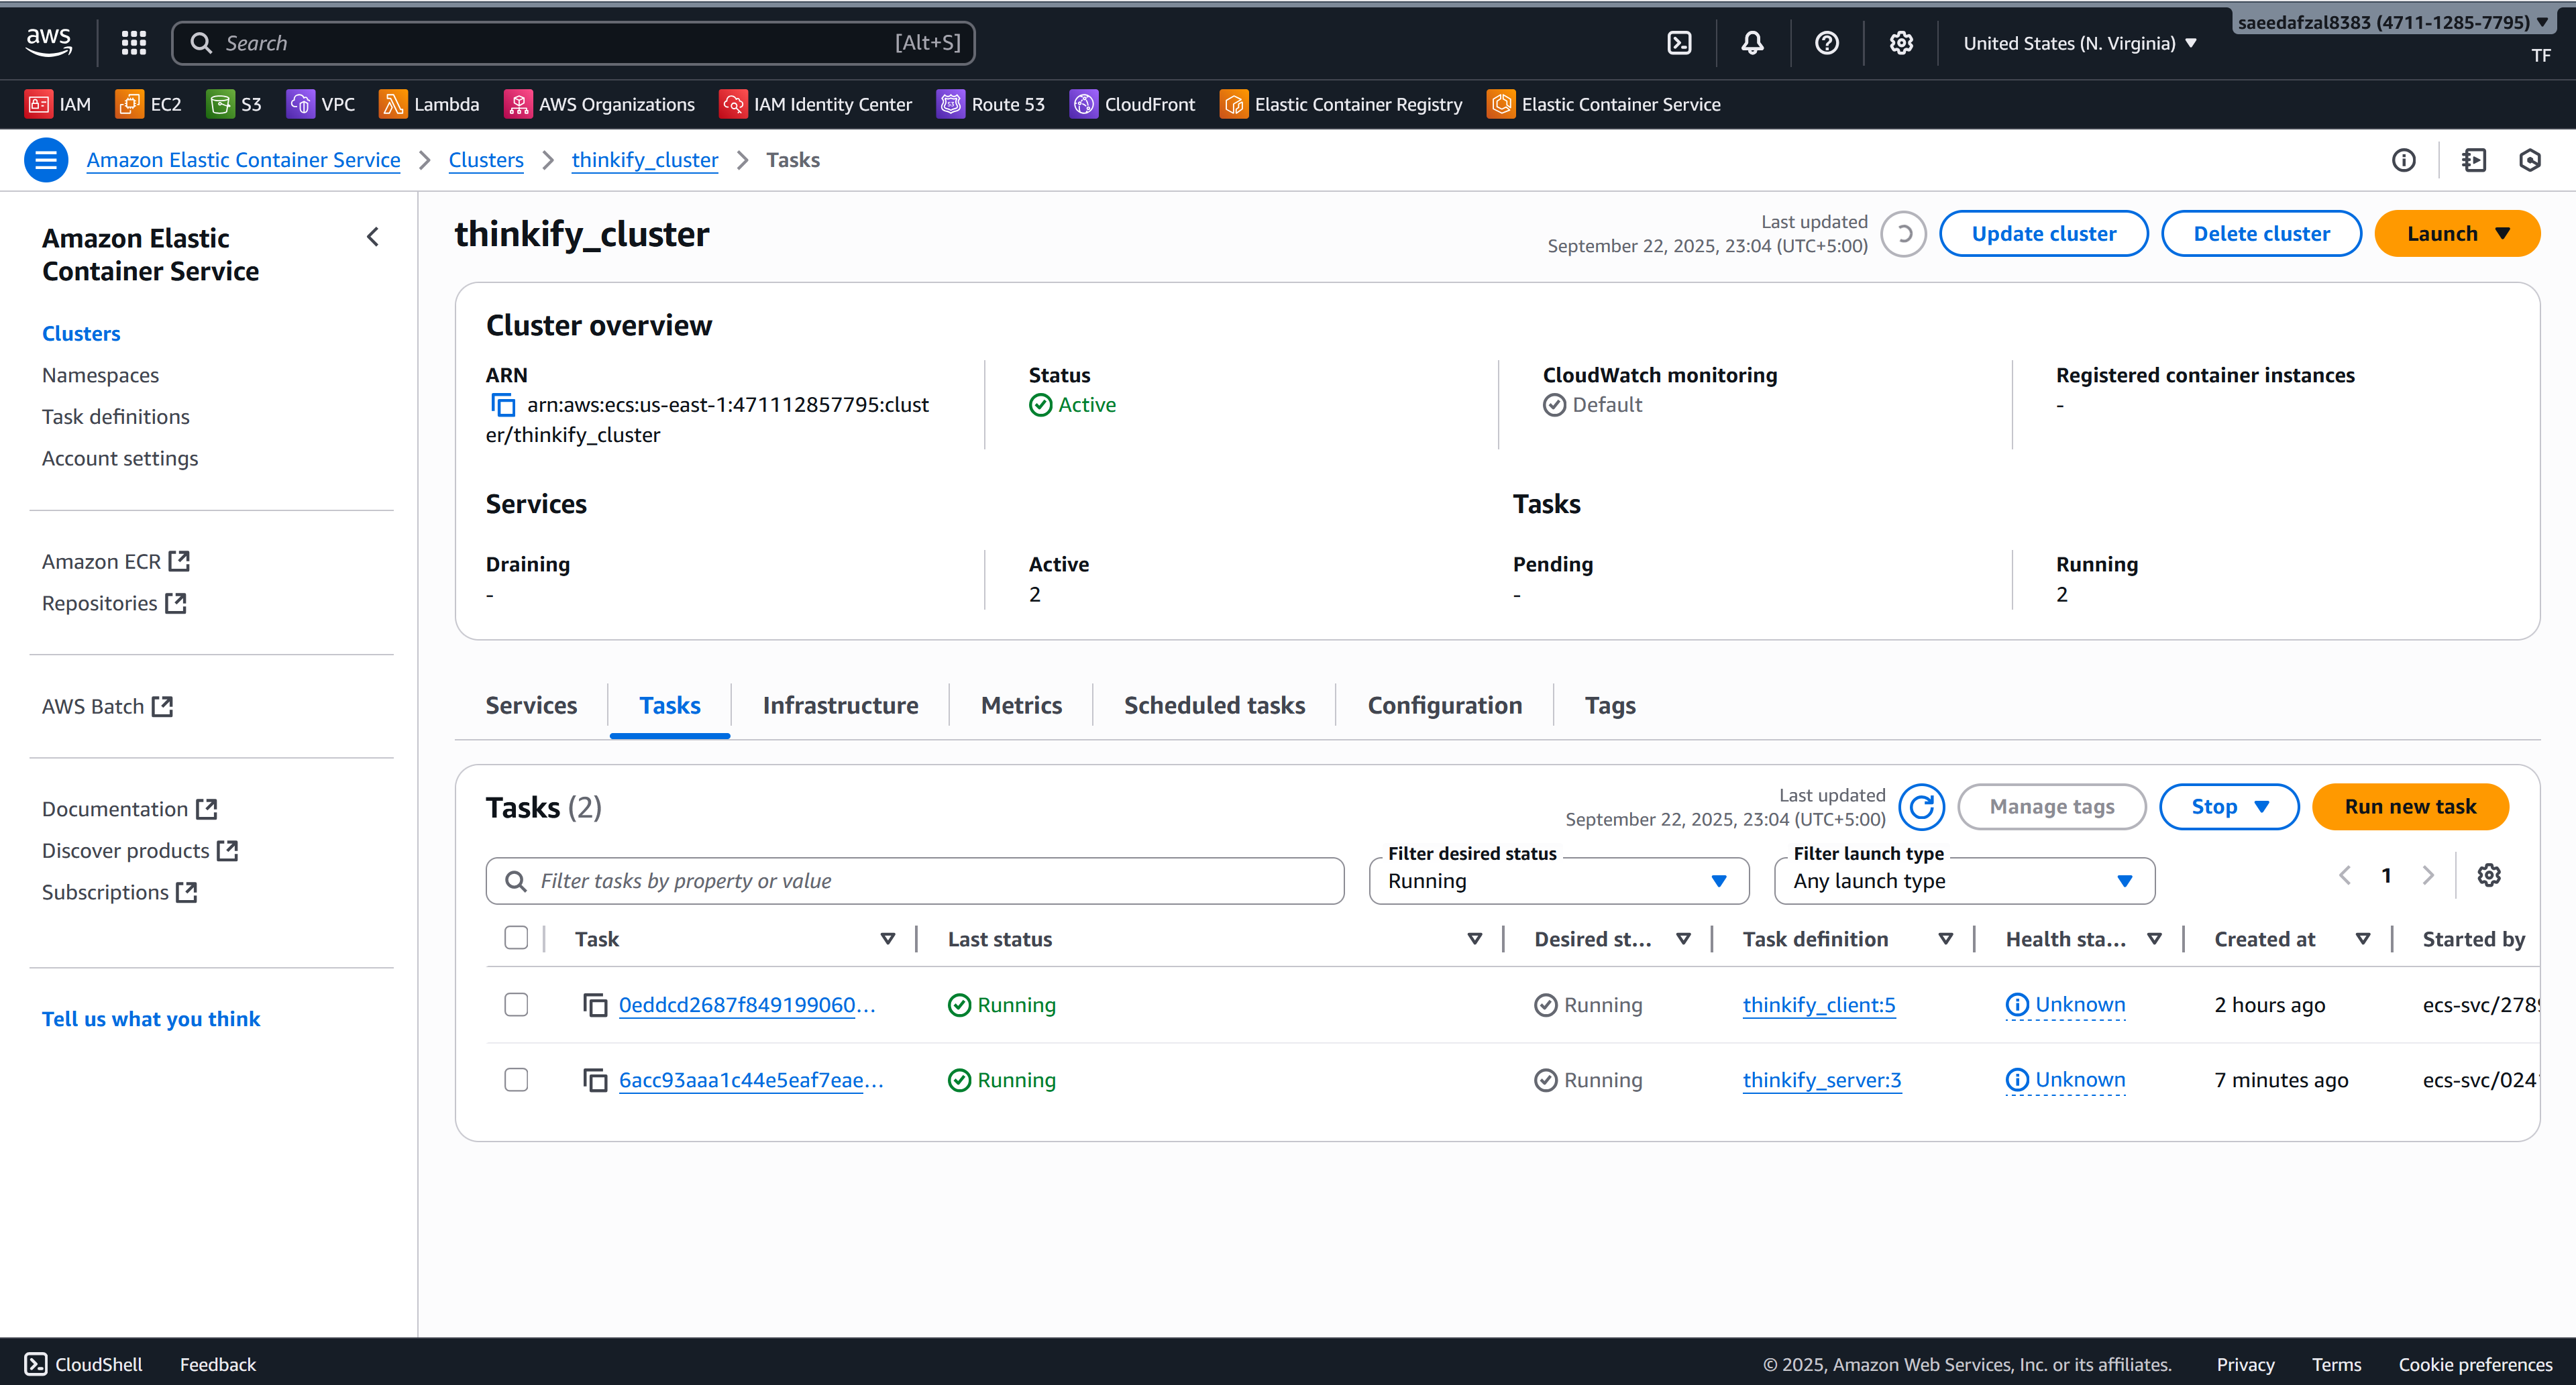Check the task starting with 0eddcd2687
The image size is (2576, 1385).
(516, 1005)
